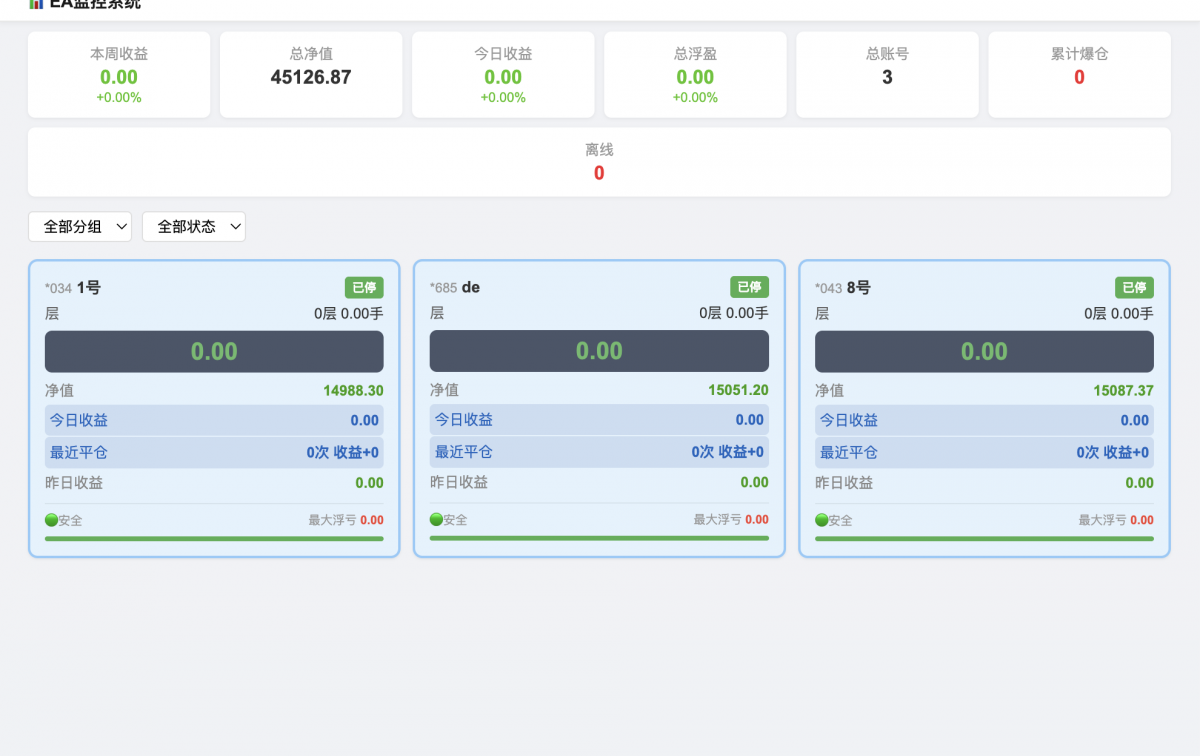This screenshot has width=1200, height=756.
Task: Open the 全部状态 status filter dropdown
Action: pyautogui.click(x=194, y=227)
